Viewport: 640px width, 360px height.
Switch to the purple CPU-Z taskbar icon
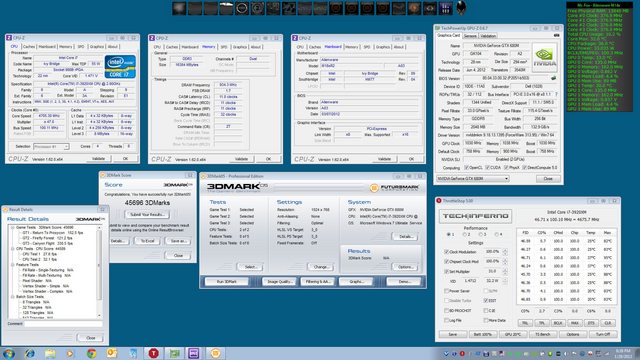click(x=193, y=353)
